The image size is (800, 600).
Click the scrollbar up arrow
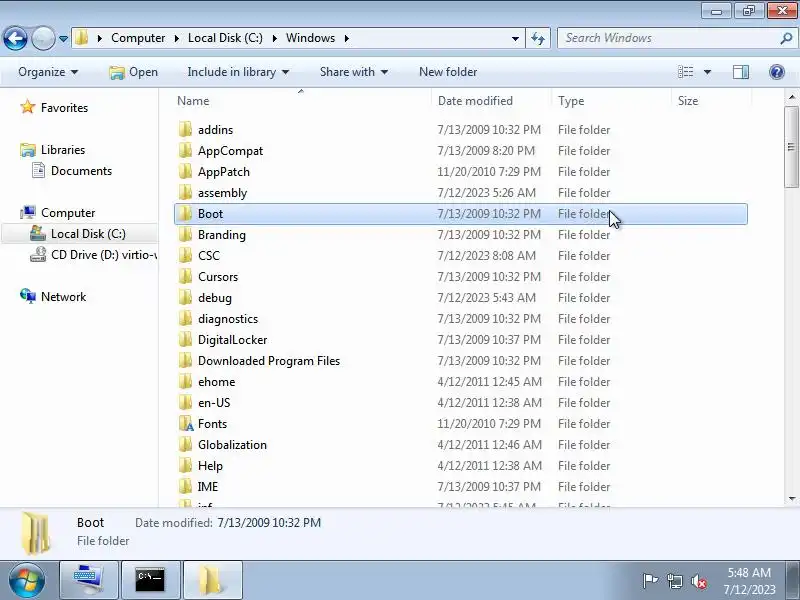tap(791, 96)
